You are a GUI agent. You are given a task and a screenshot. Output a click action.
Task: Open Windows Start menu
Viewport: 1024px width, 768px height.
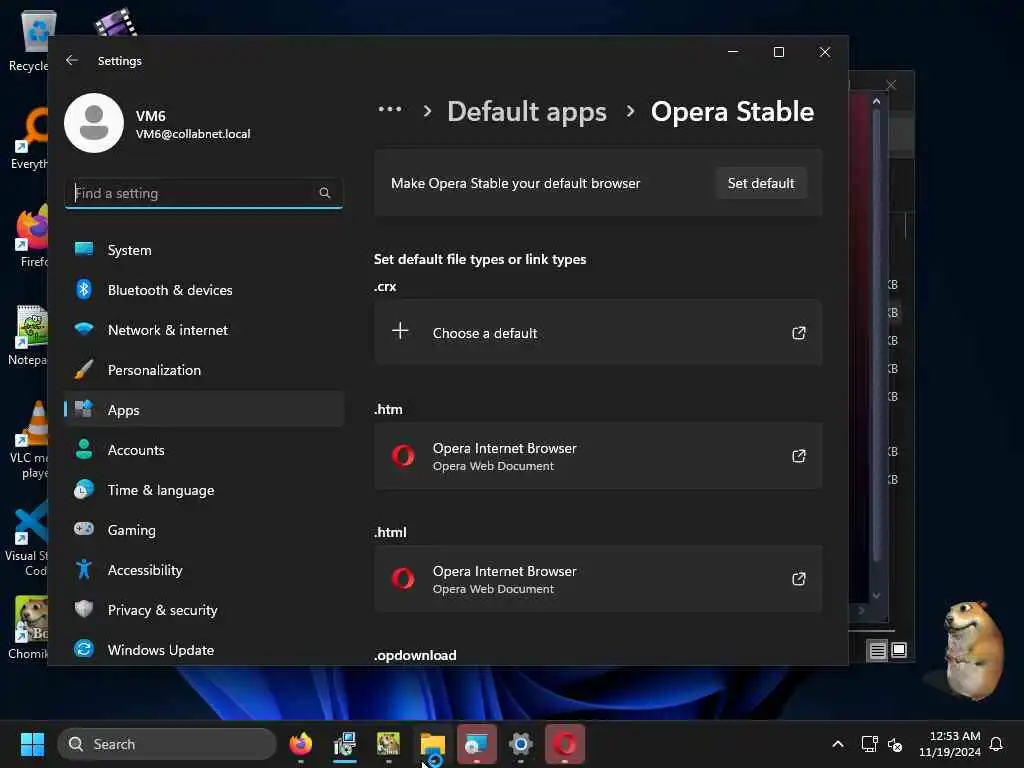[x=32, y=744]
